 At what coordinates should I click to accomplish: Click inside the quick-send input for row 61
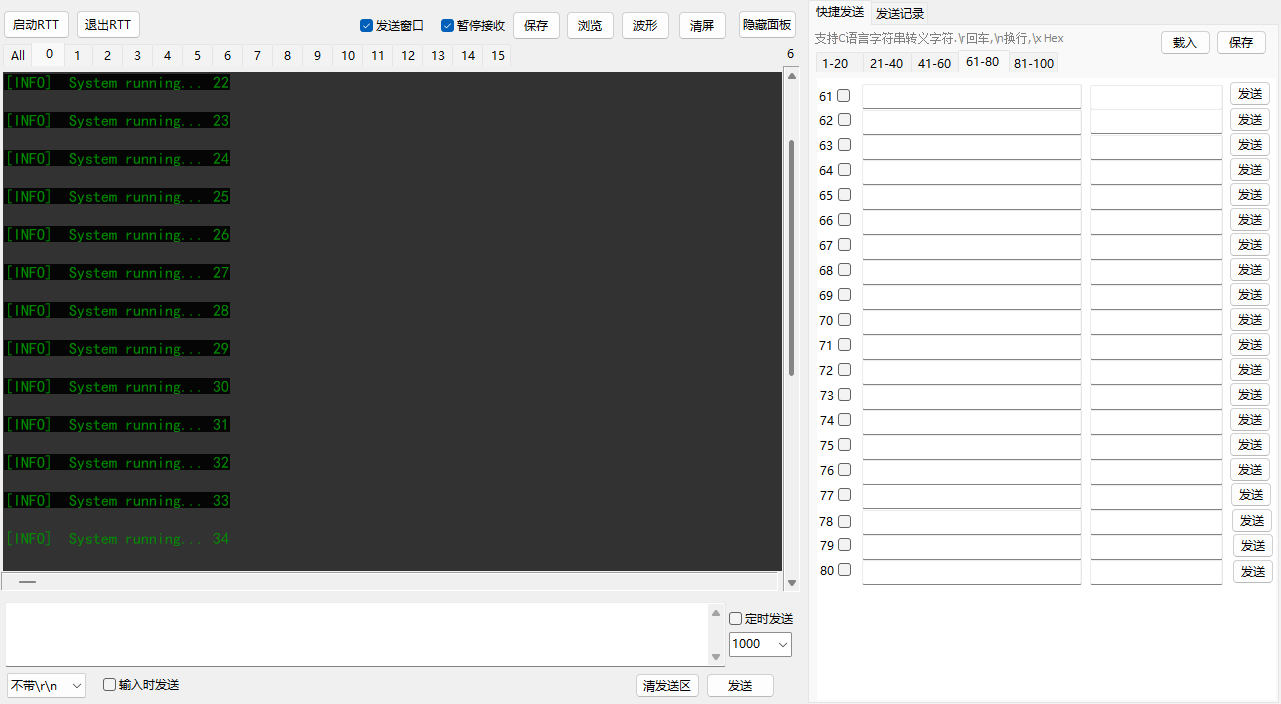[971, 96]
